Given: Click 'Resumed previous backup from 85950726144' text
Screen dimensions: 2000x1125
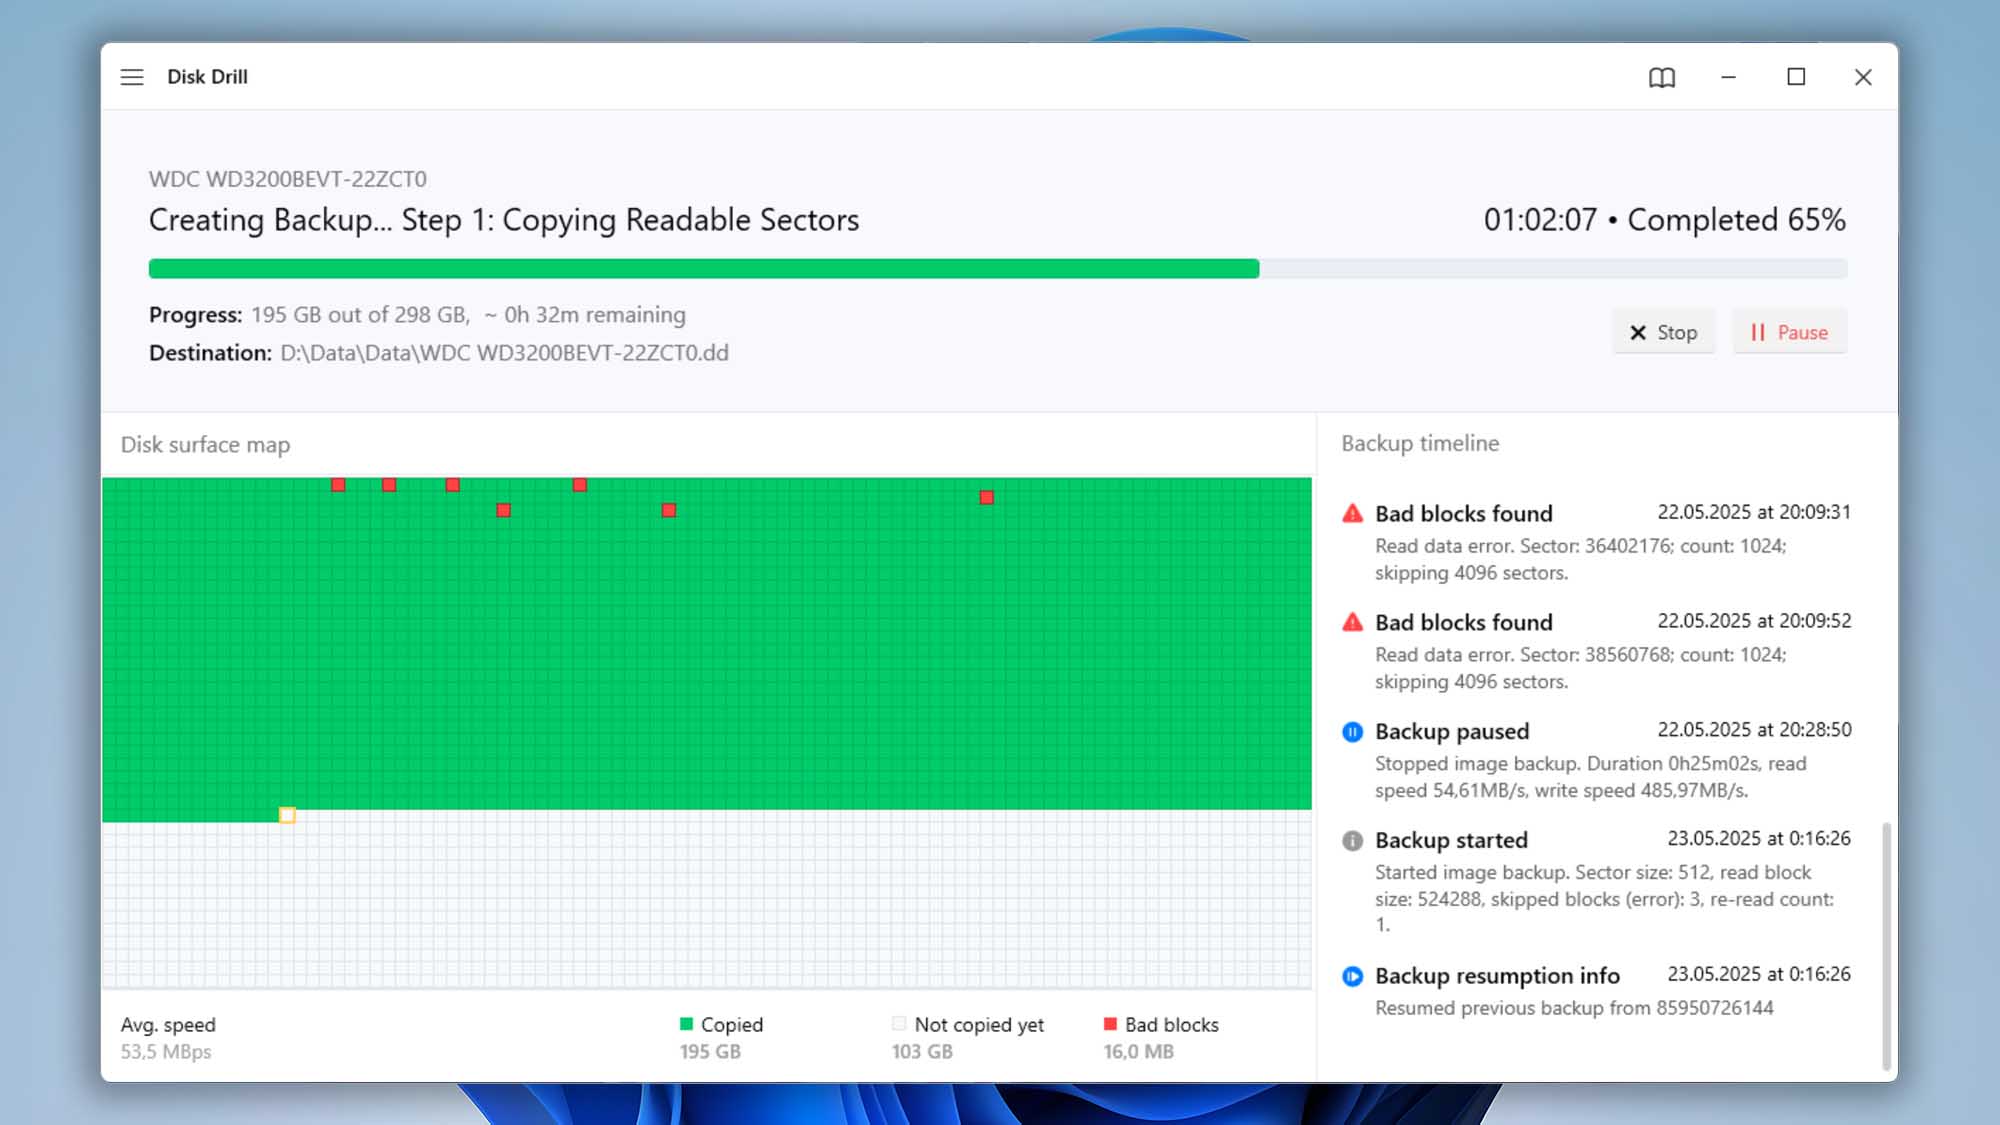Looking at the screenshot, I should (x=1574, y=1008).
